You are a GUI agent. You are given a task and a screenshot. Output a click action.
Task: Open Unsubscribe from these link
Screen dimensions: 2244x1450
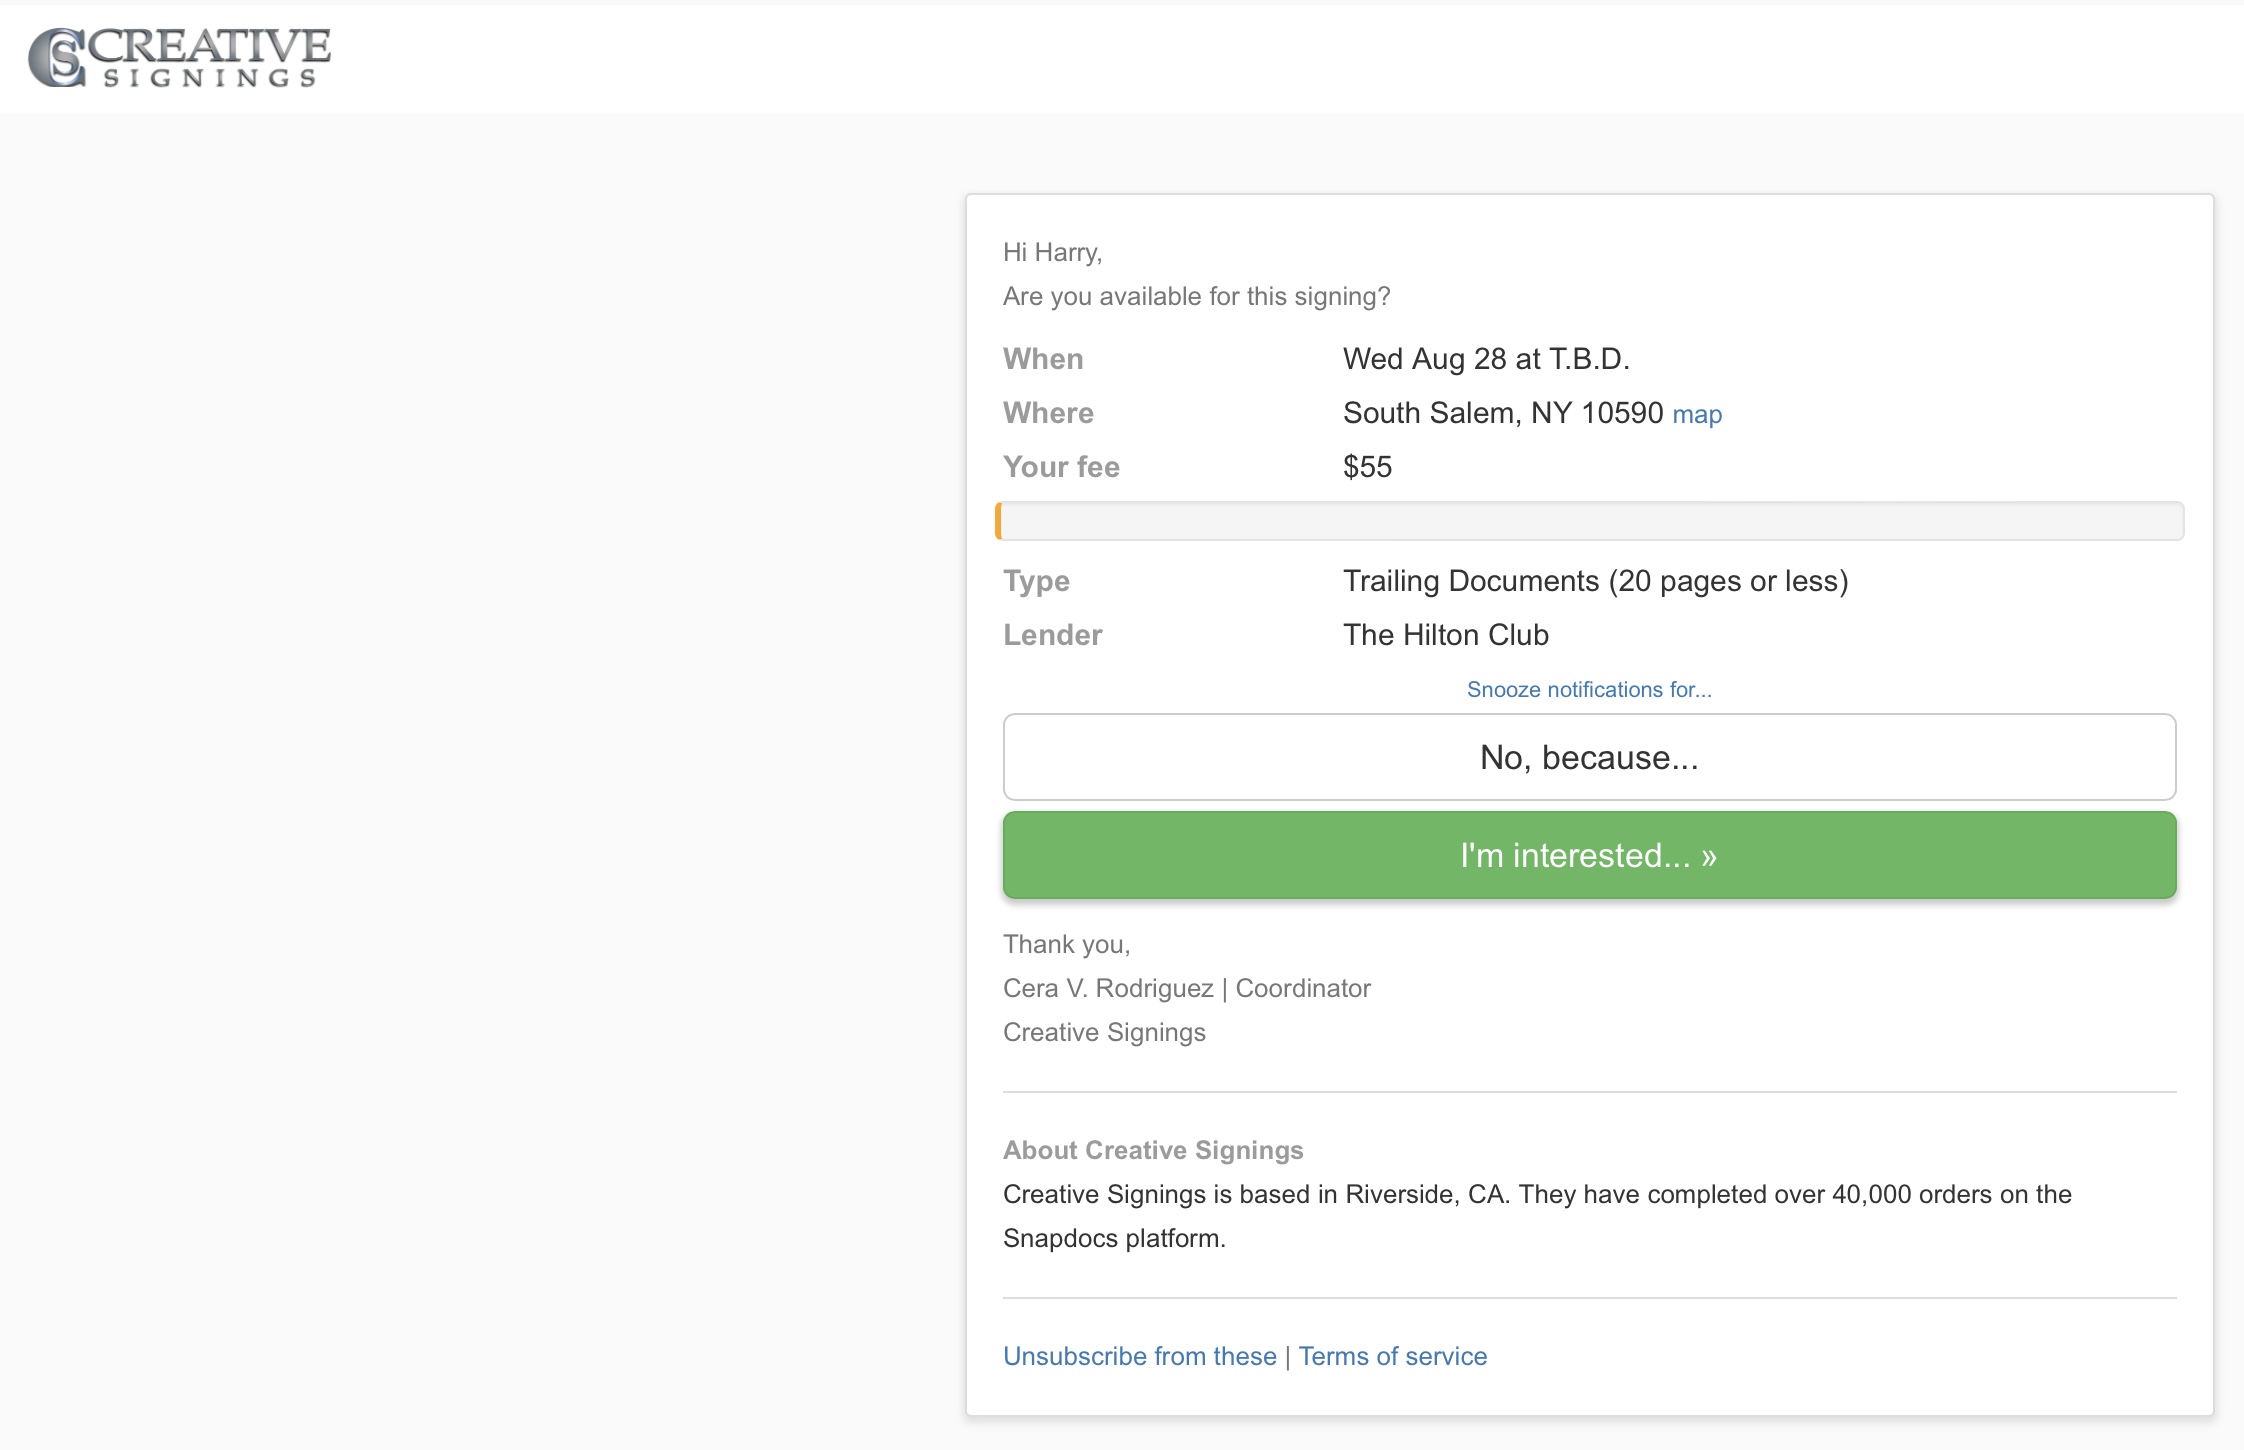coord(1140,1356)
